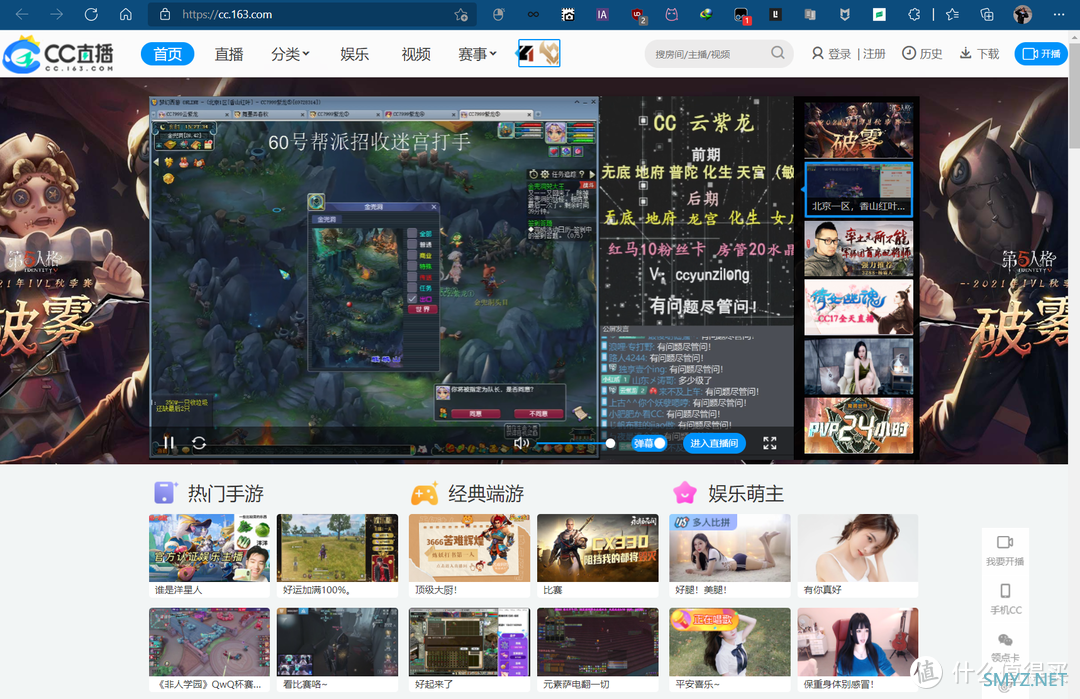Select the 首页 tab
This screenshot has height=699, width=1080.
pos(167,54)
